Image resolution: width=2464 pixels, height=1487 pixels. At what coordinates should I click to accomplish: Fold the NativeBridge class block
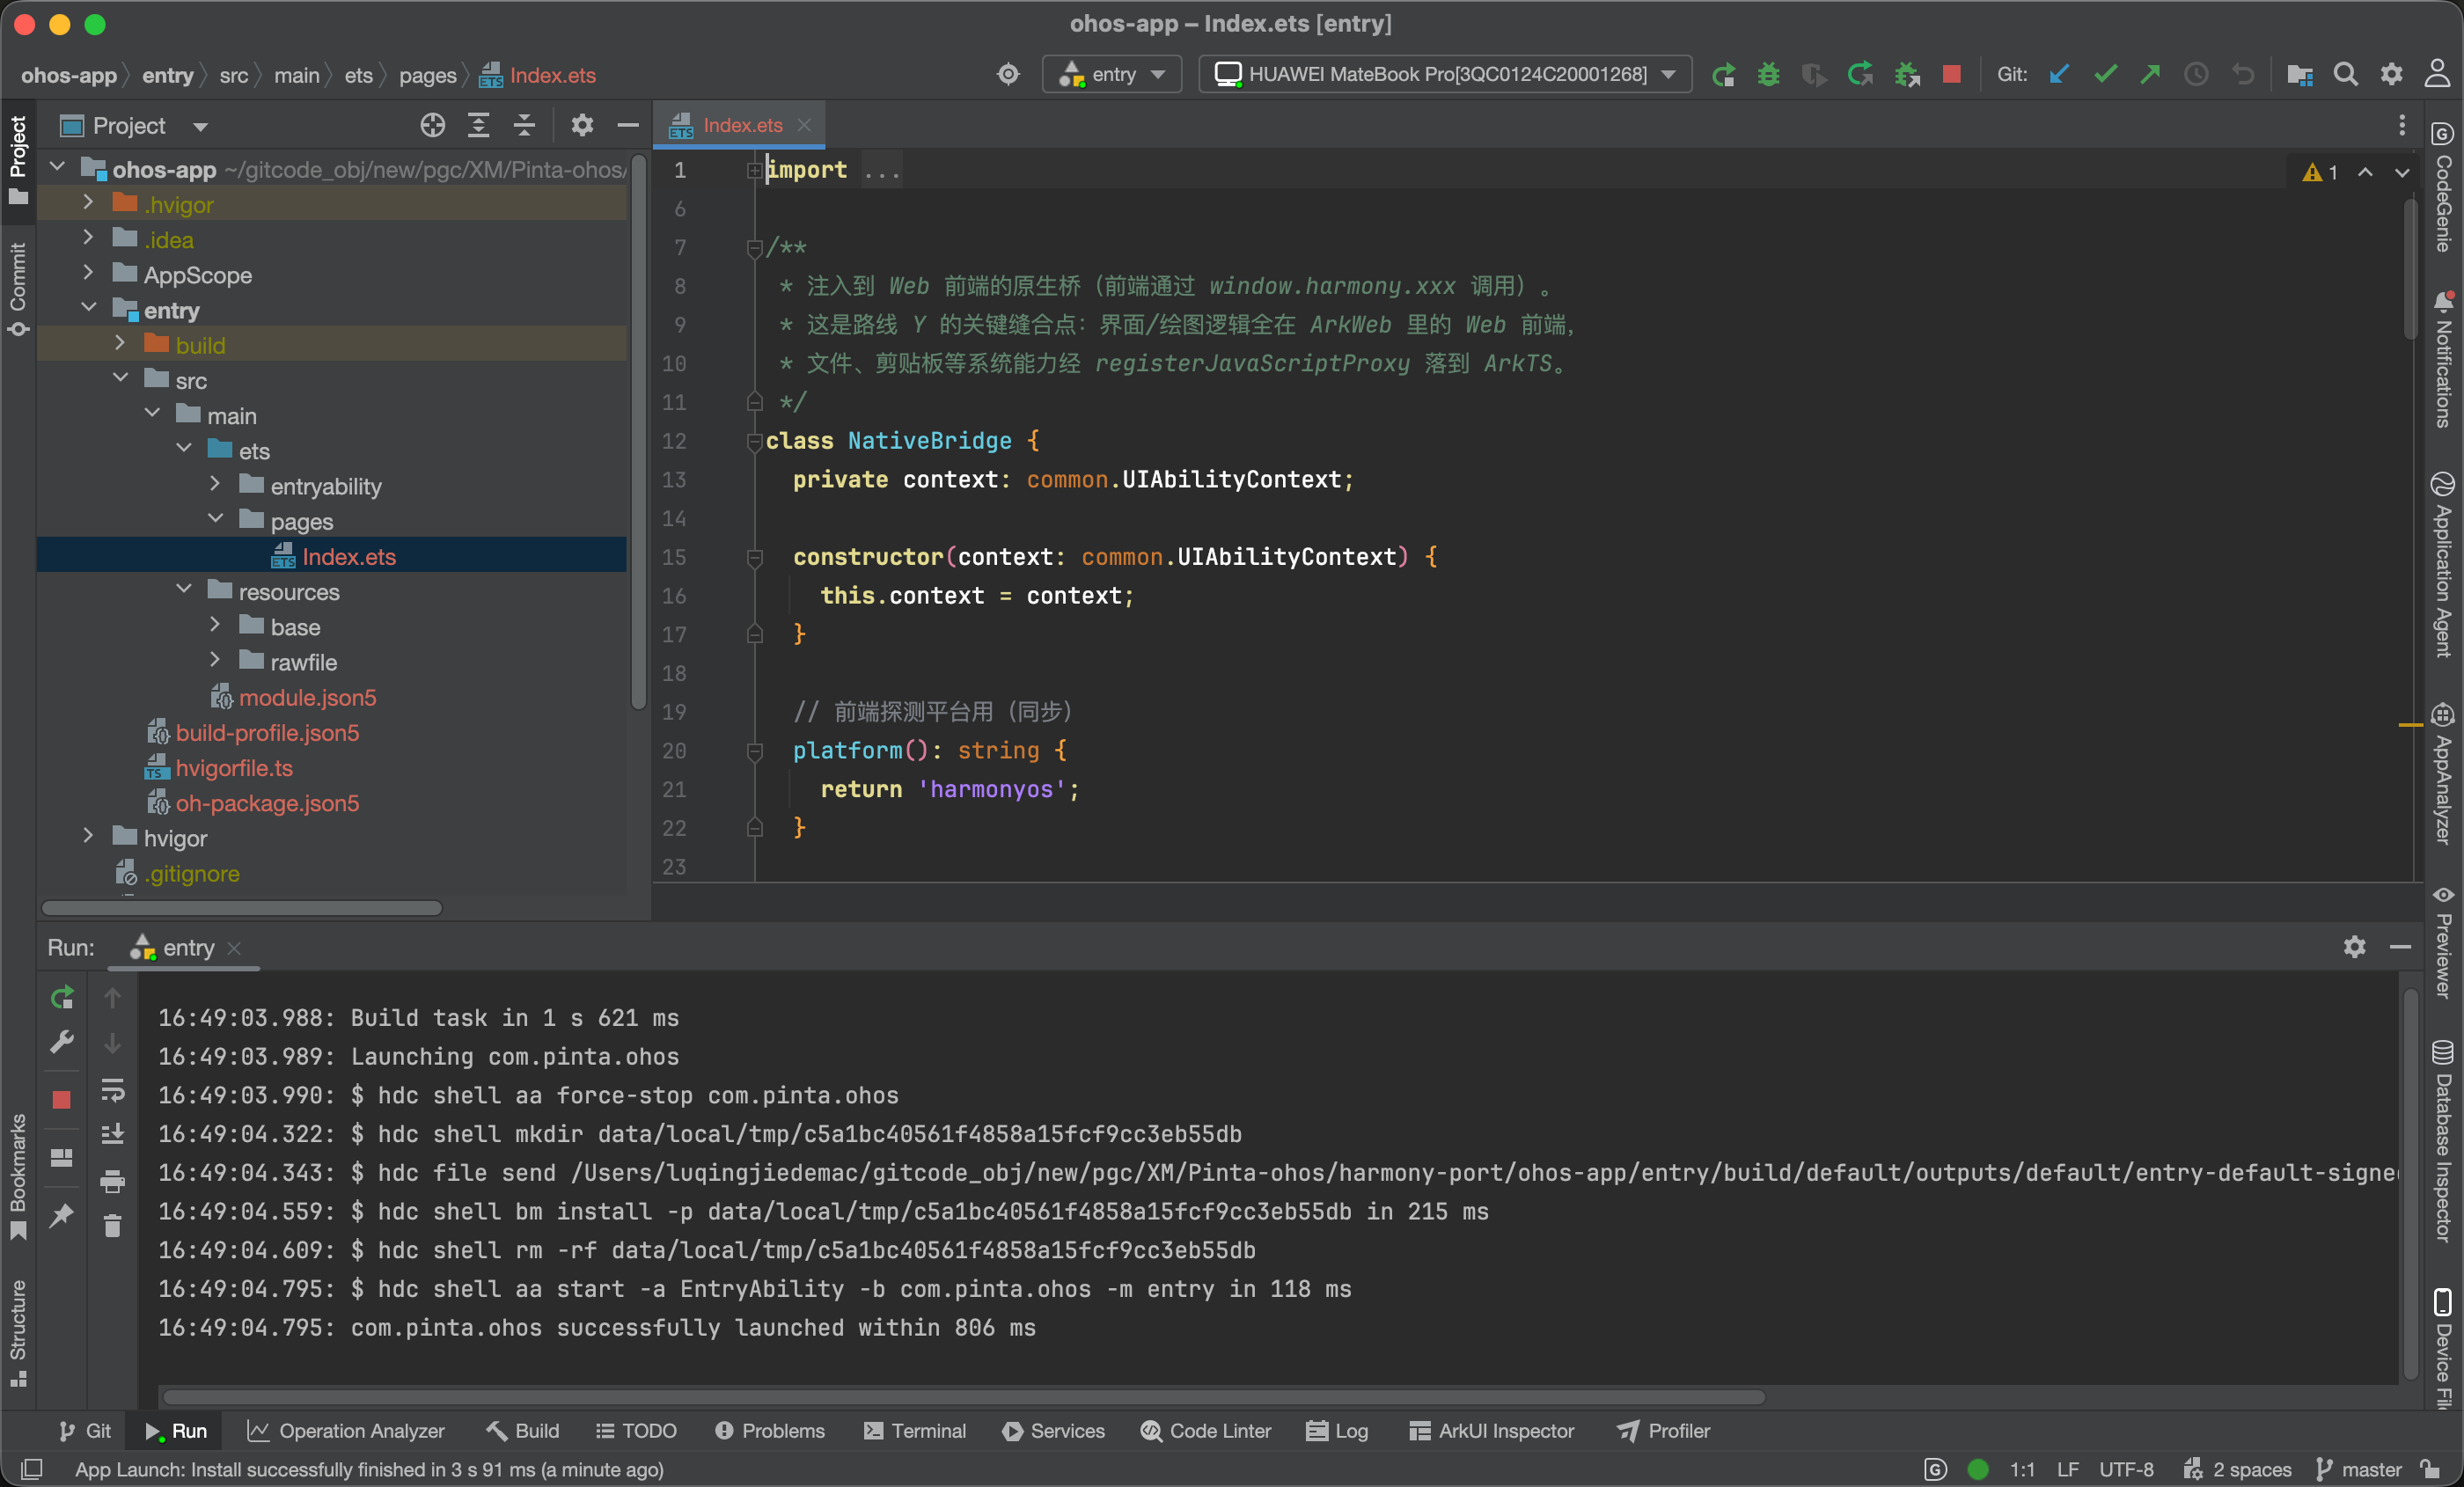(x=755, y=442)
